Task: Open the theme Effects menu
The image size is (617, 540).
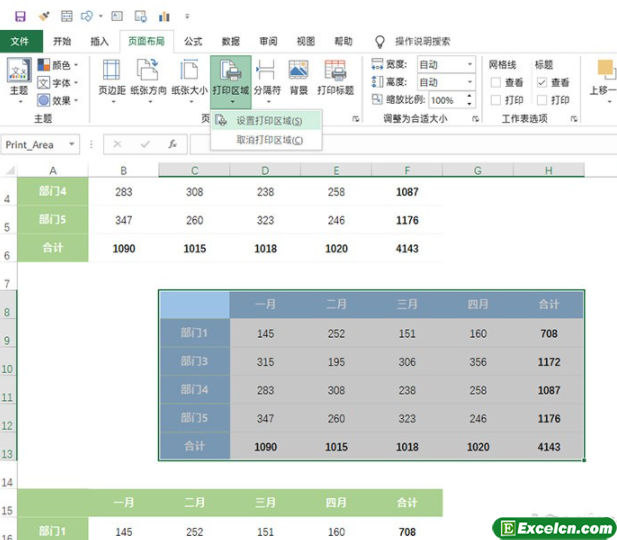Action: pos(58,100)
